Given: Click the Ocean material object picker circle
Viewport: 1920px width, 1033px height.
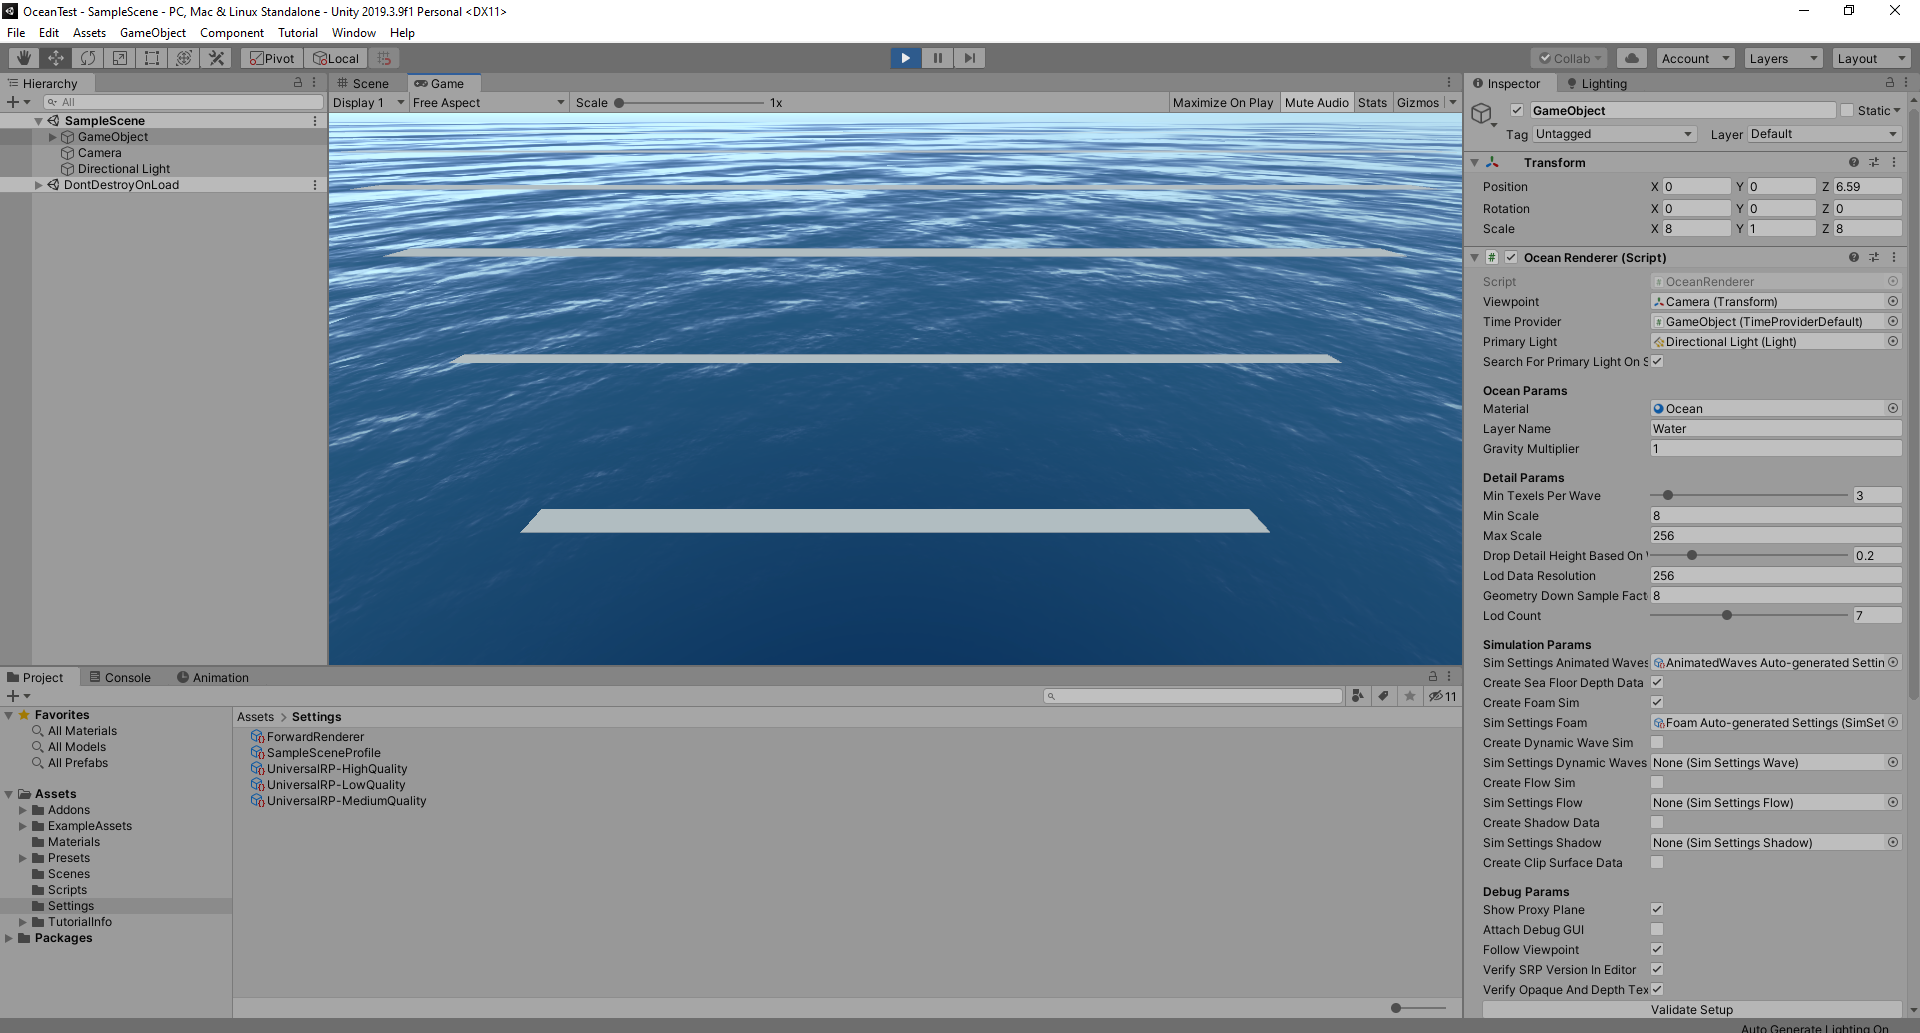Looking at the screenshot, I should (x=1892, y=408).
